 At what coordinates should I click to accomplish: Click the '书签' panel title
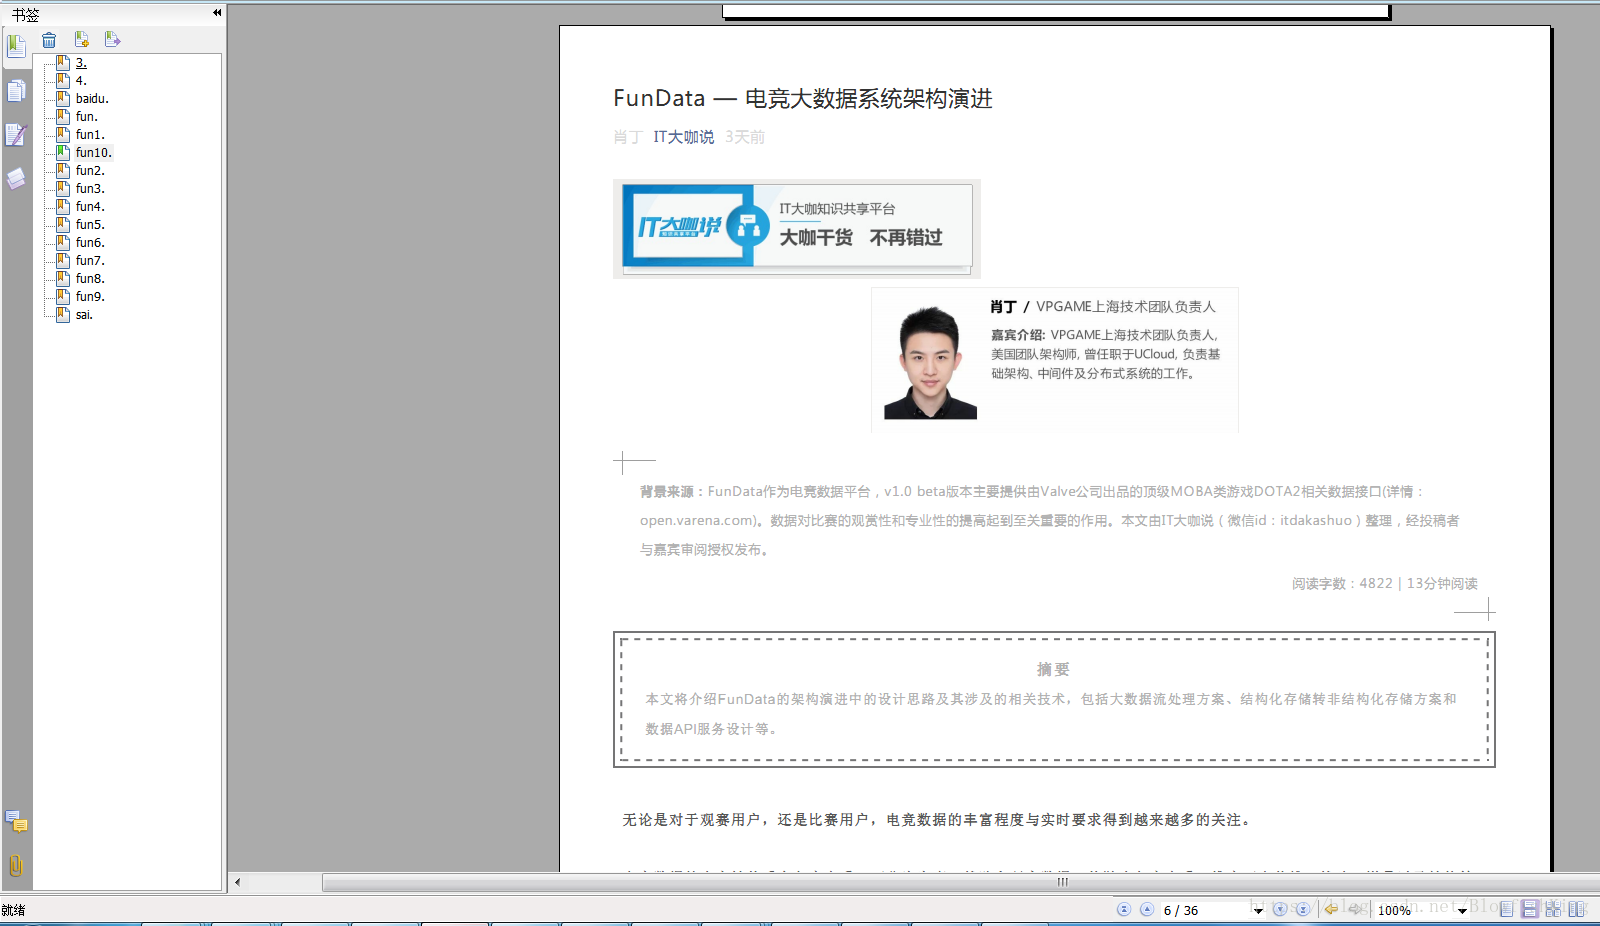coord(26,15)
